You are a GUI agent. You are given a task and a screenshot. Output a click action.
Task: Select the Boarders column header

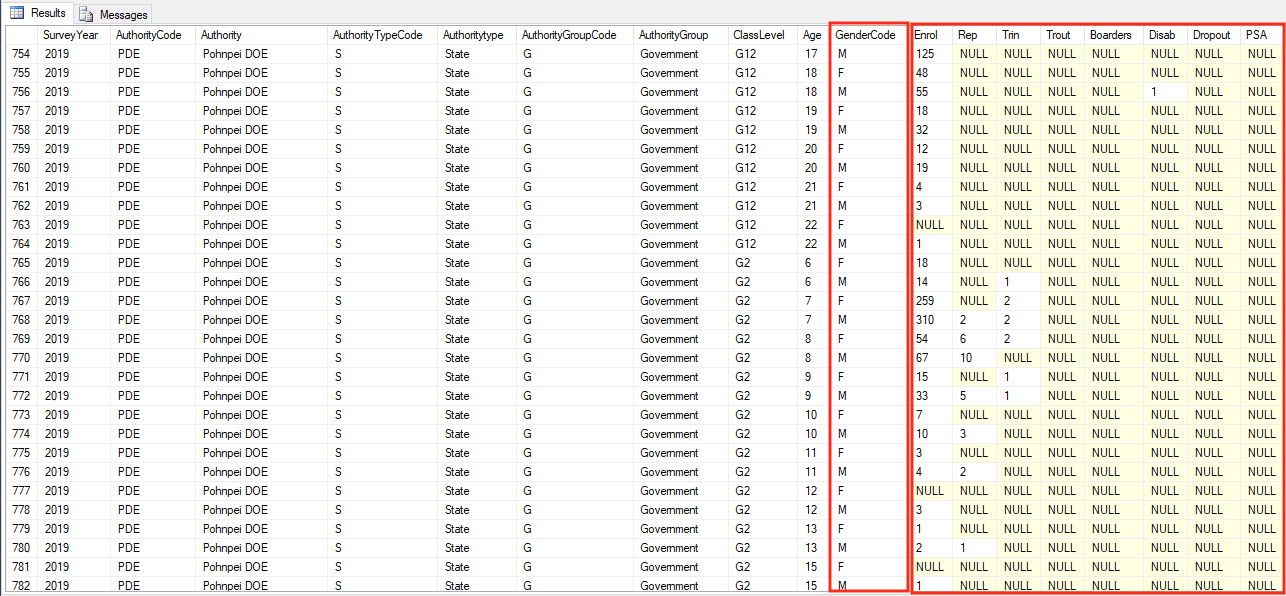[1110, 35]
